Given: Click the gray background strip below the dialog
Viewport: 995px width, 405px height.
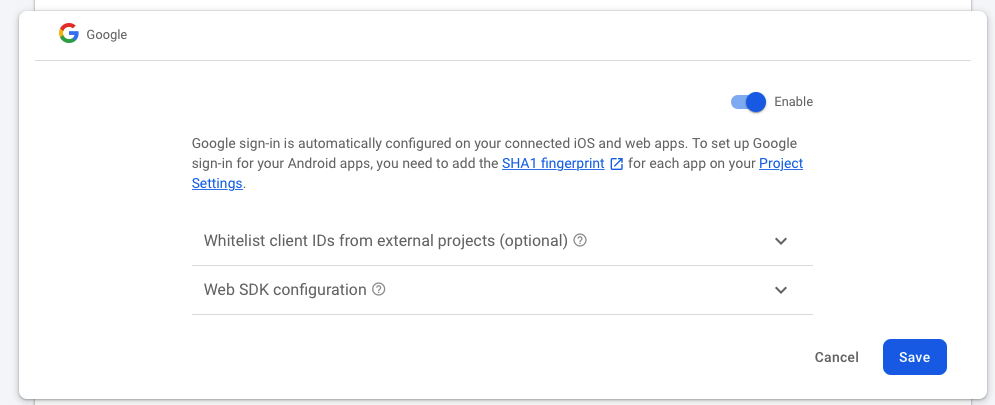Looking at the screenshot, I should 500,401.
